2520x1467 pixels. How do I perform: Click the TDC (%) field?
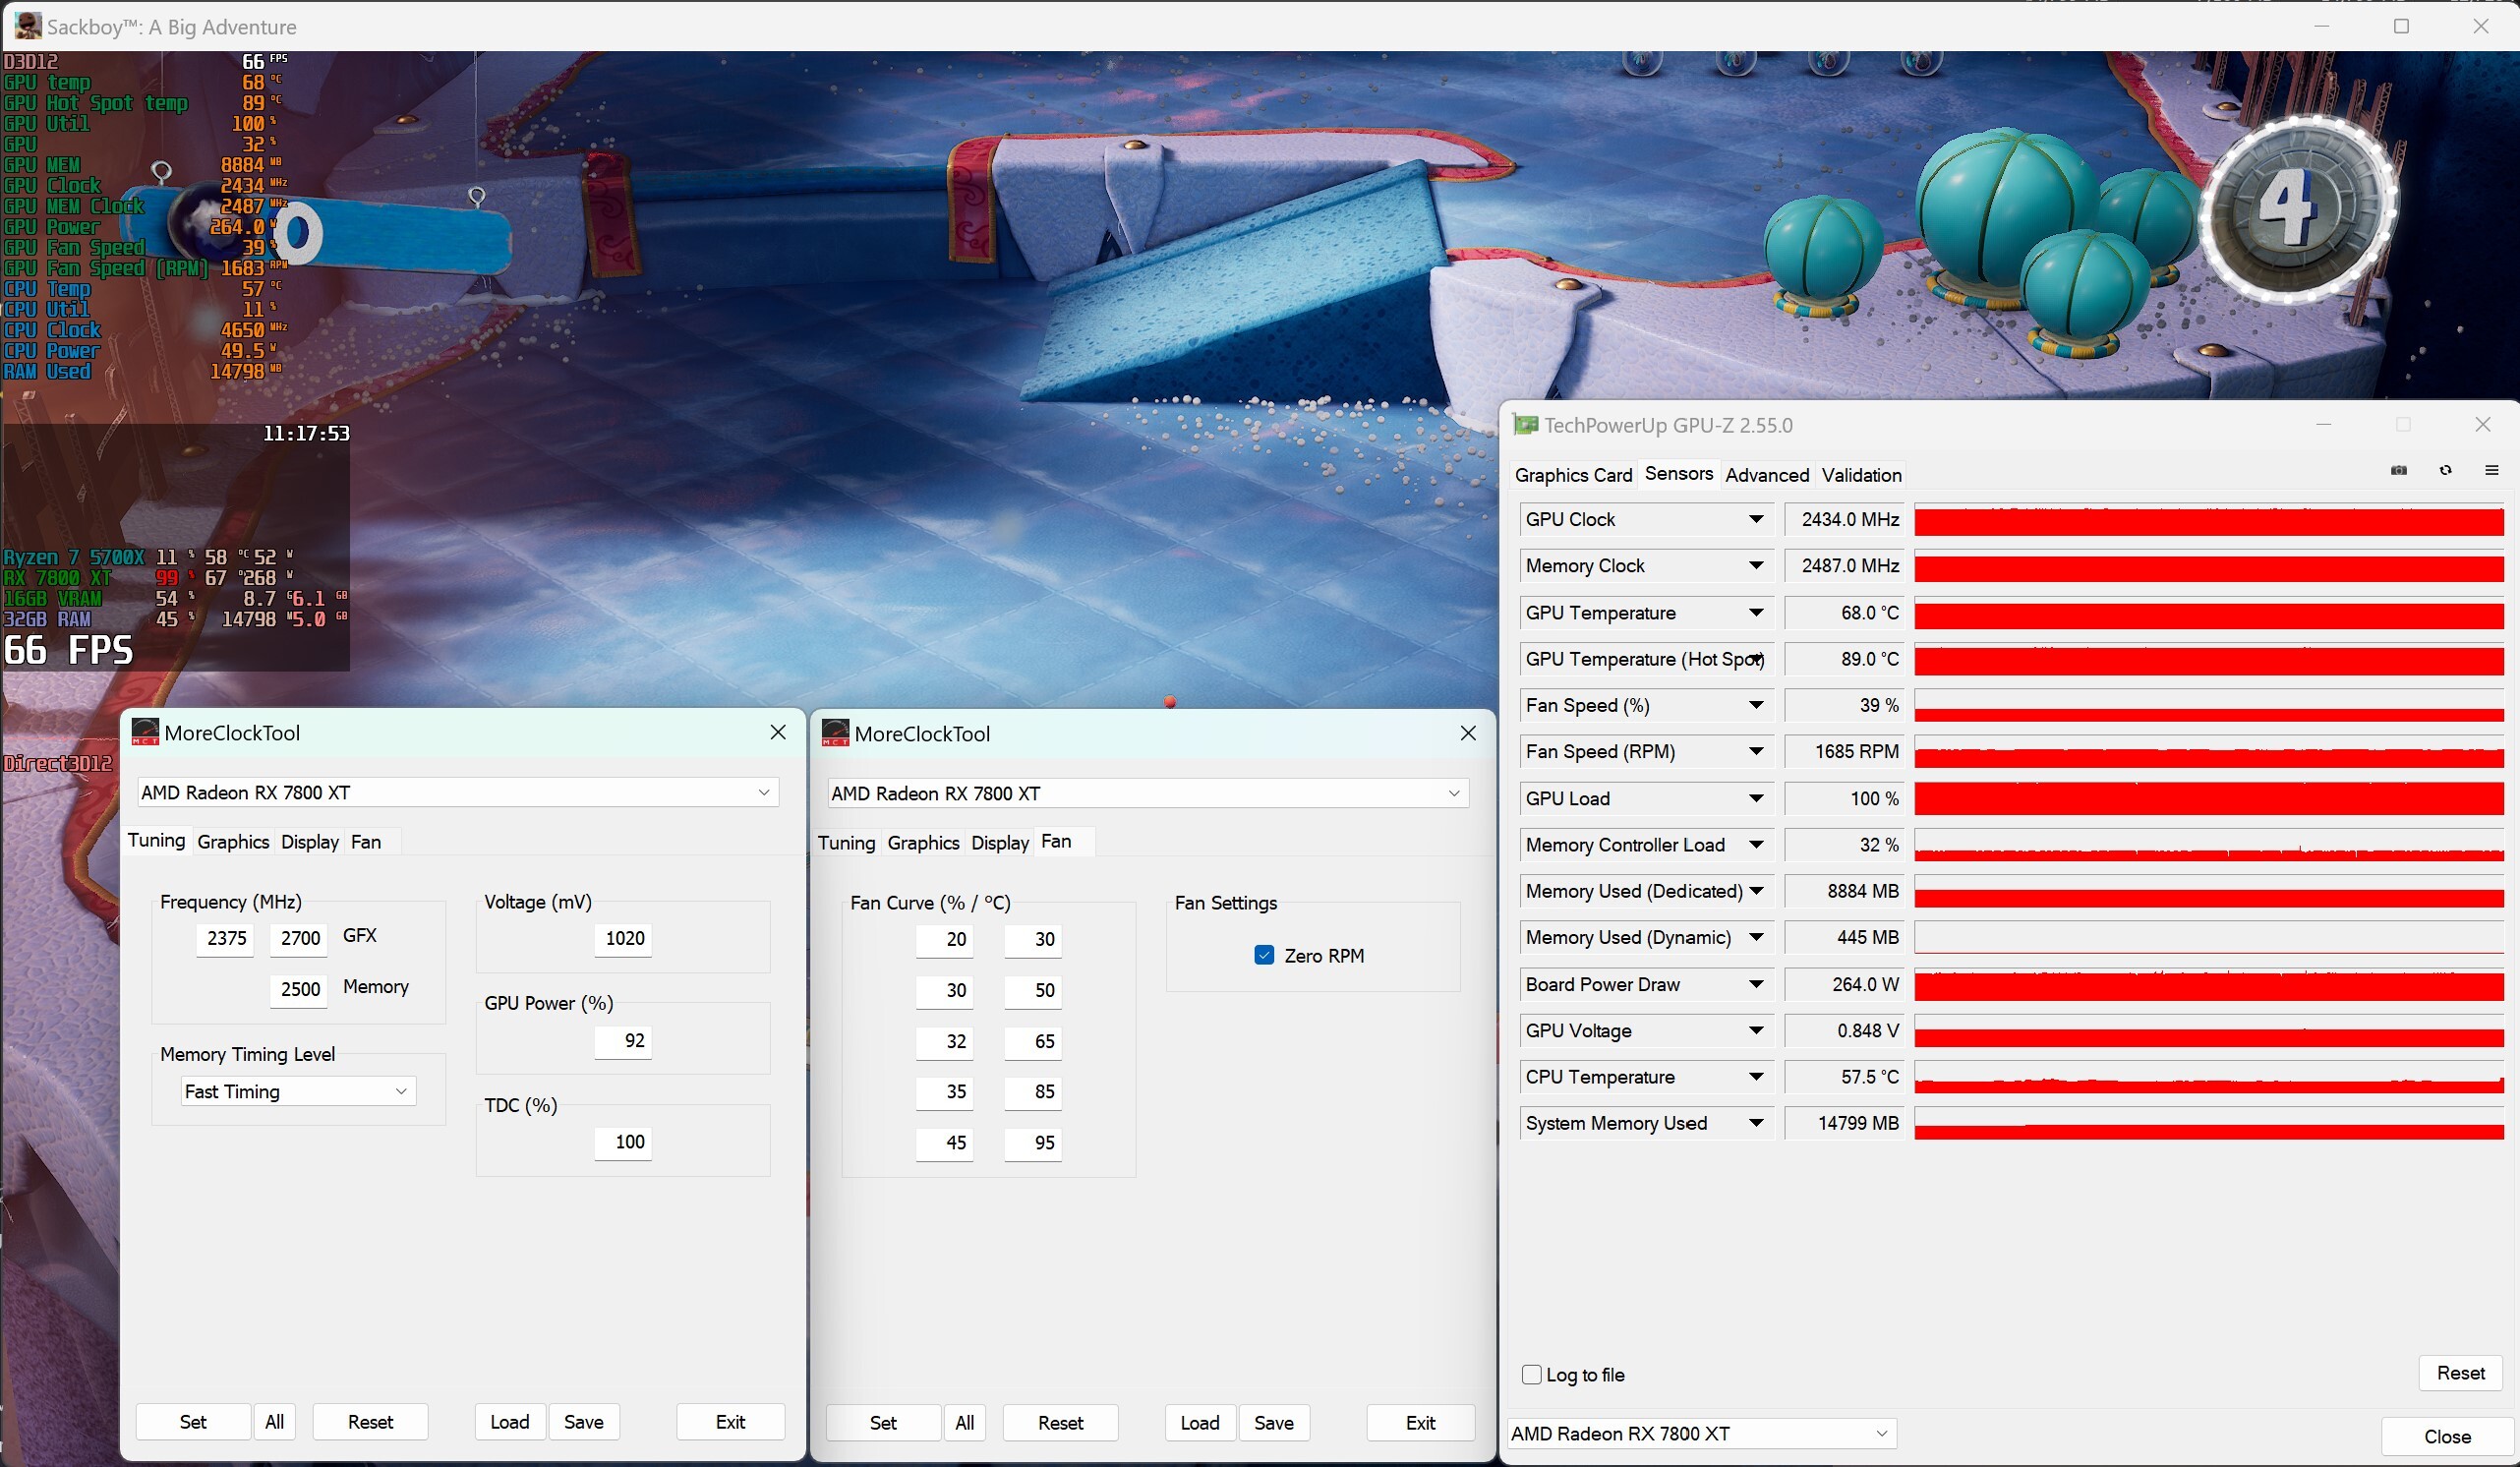tap(623, 1142)
